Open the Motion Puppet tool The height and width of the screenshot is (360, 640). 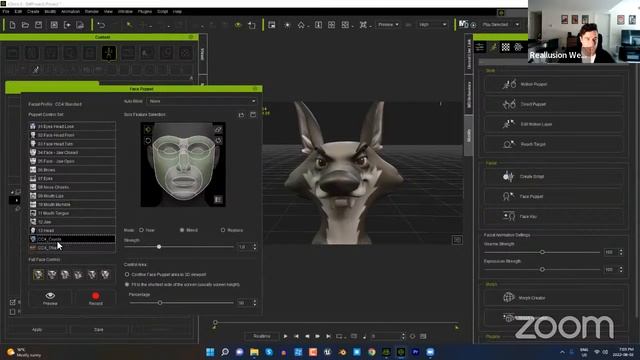[x=553, y=84]
